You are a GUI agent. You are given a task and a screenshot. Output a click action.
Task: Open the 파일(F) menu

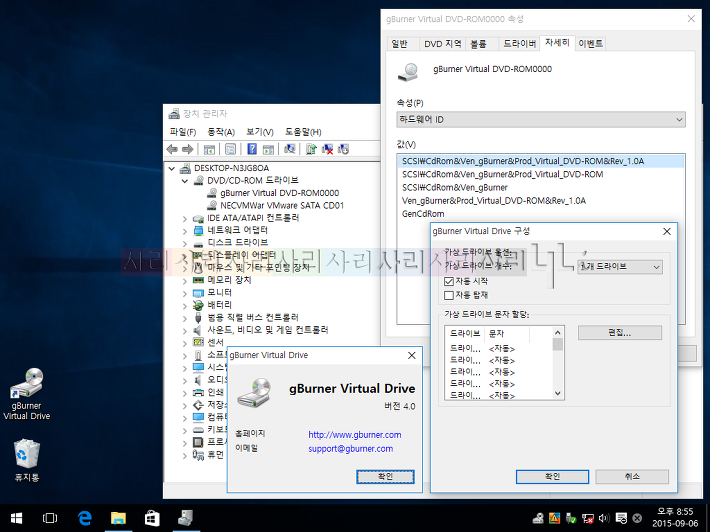coord(182,132)
